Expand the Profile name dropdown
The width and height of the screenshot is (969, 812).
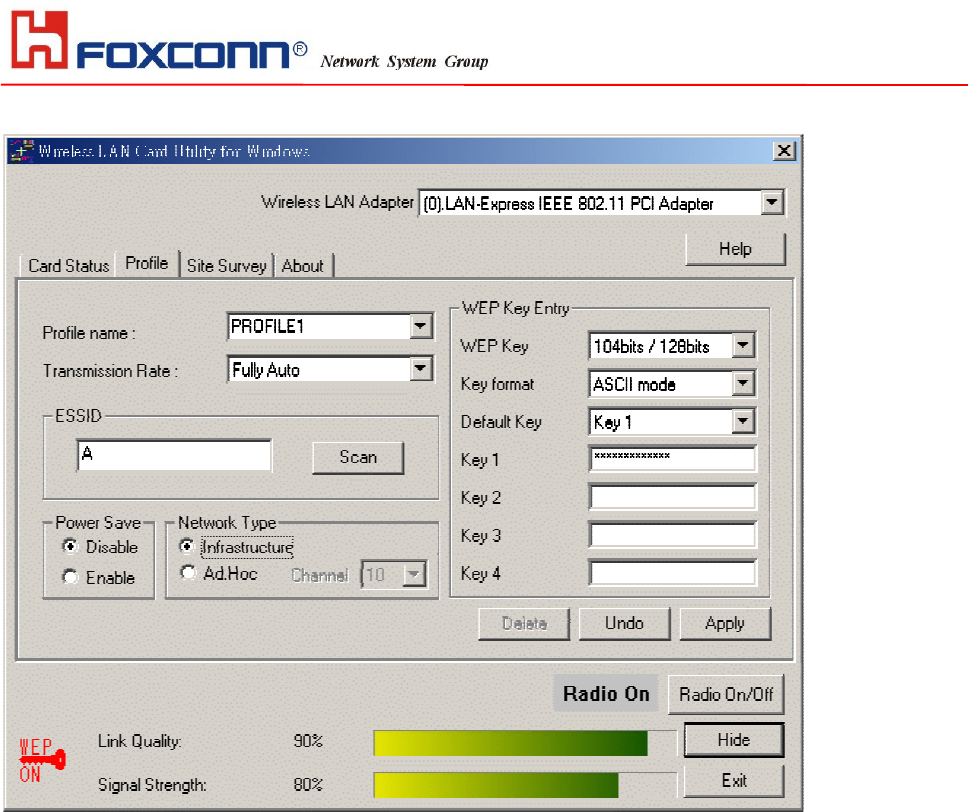(x=420, y=326)
